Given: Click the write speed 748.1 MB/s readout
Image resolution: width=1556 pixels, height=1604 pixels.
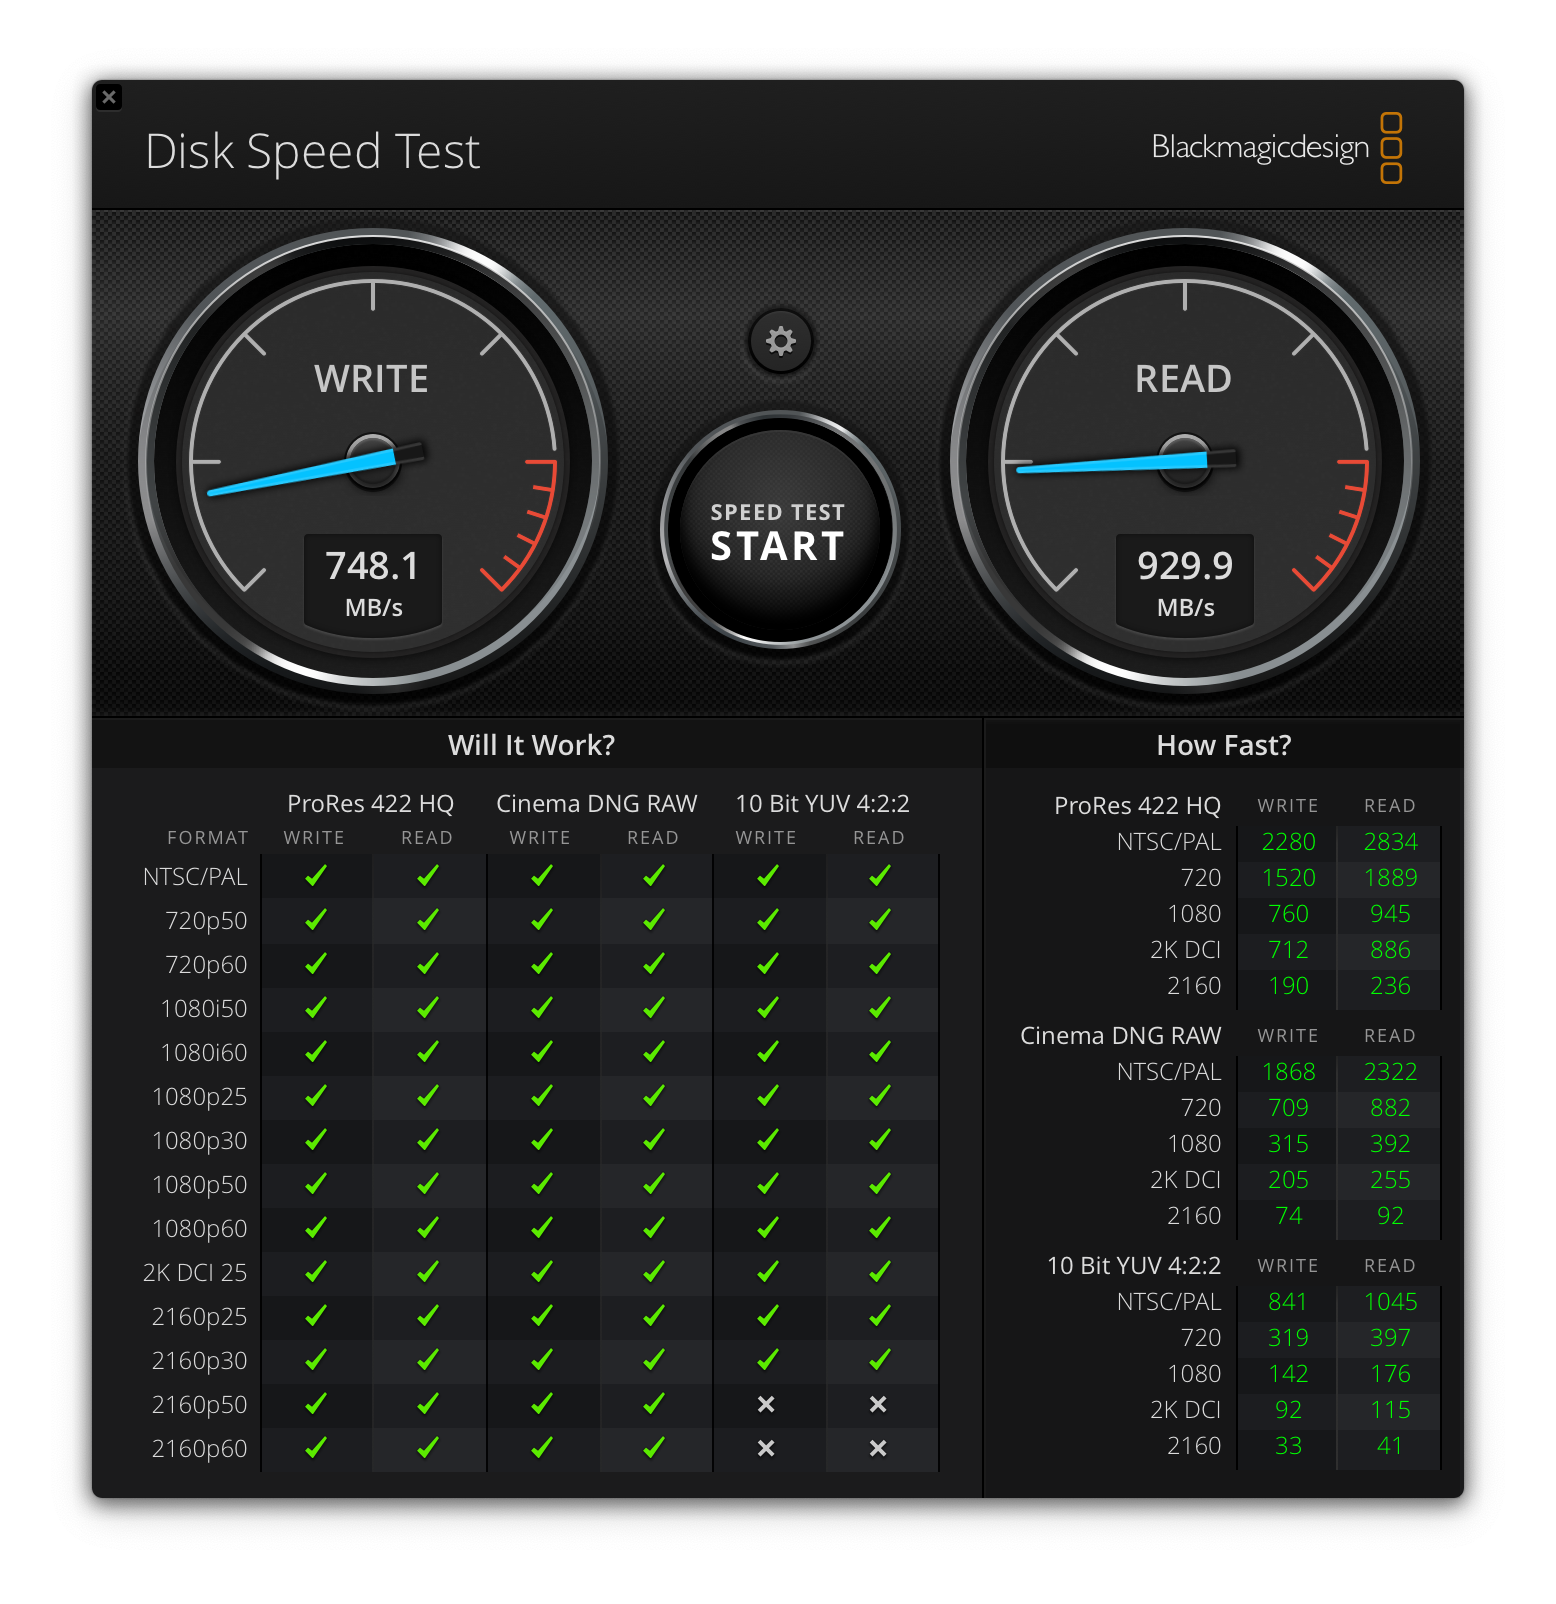Looking at the screenshot, I should [373, 583].
